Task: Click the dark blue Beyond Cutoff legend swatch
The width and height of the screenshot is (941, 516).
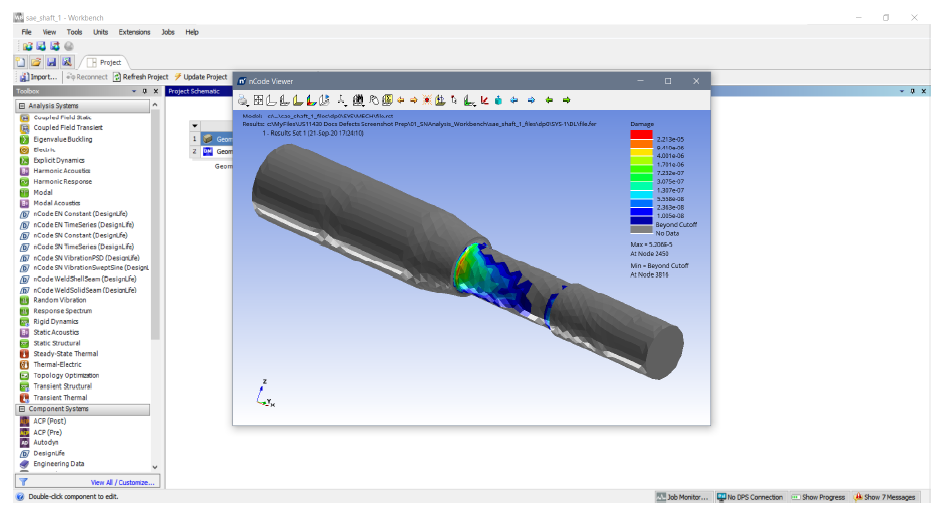Action: pyautogui.click(x=641, y=220)
